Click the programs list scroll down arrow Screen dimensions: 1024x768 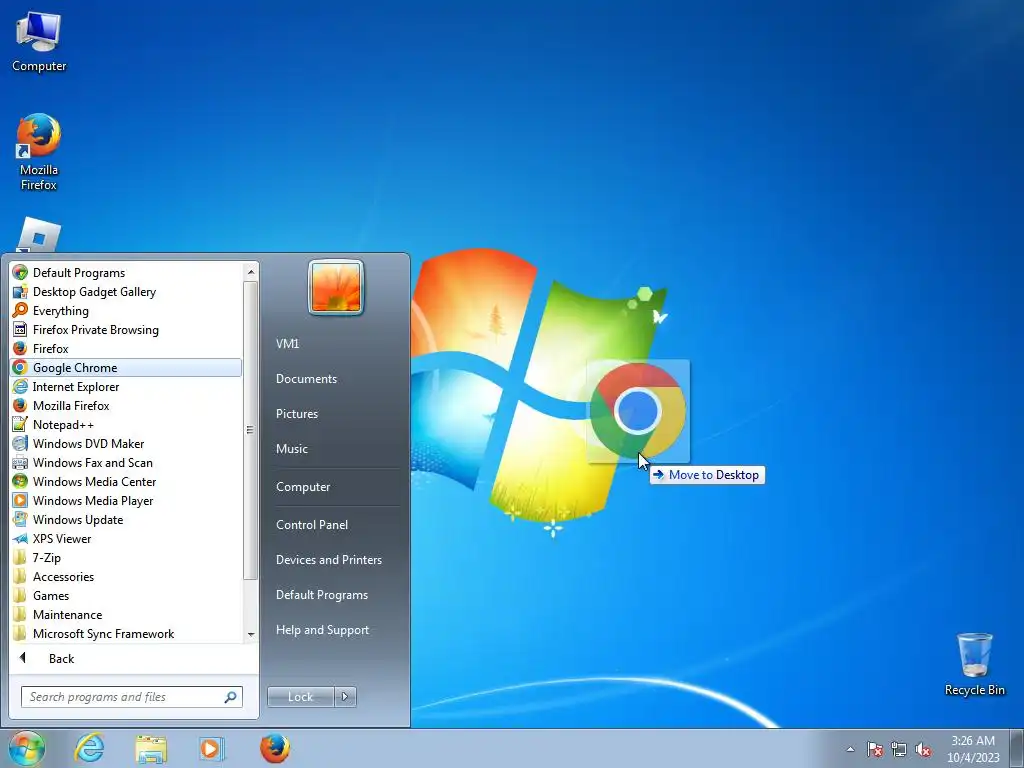[x=251, y=634]
